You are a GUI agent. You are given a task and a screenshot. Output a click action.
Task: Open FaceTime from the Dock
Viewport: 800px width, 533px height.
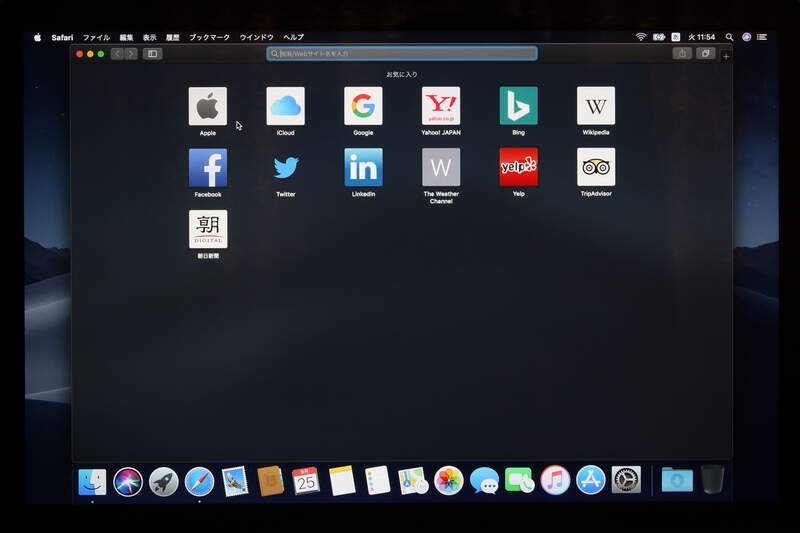click(x=519, y=480)
